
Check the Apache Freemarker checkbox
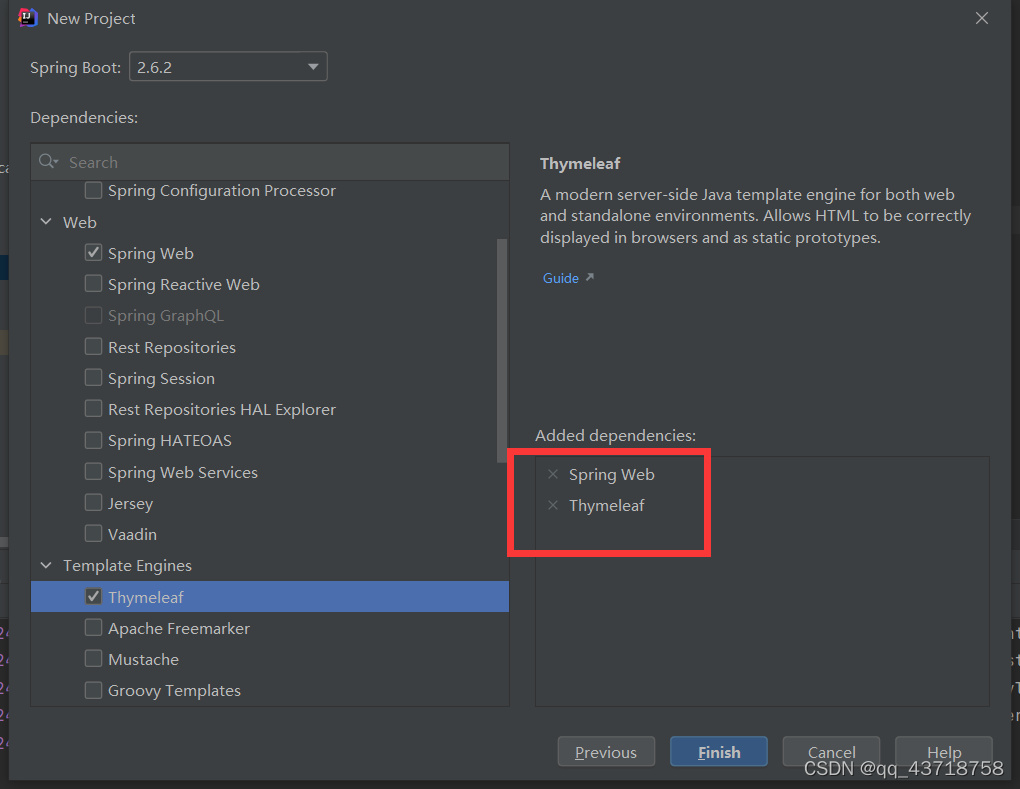[94, 628]
